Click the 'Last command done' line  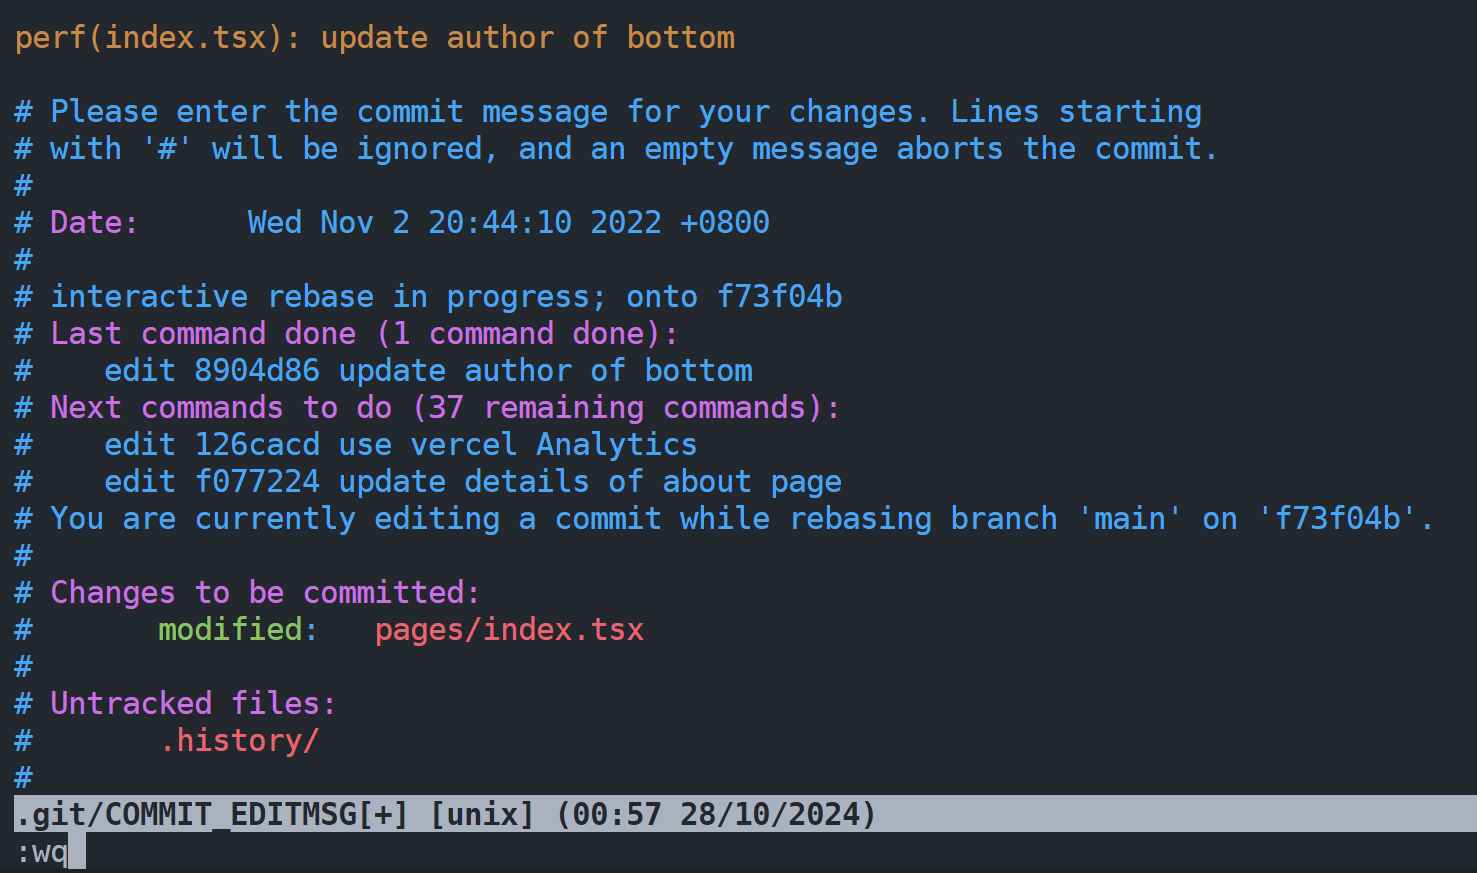click(x=346, y=334)
